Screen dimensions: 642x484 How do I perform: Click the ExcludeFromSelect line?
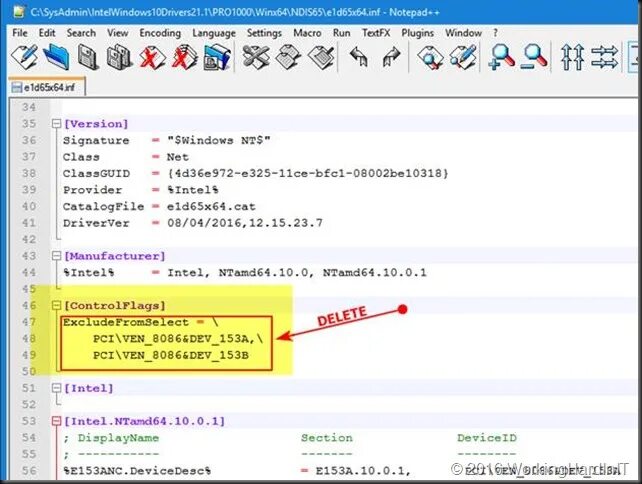pos(140,322)
